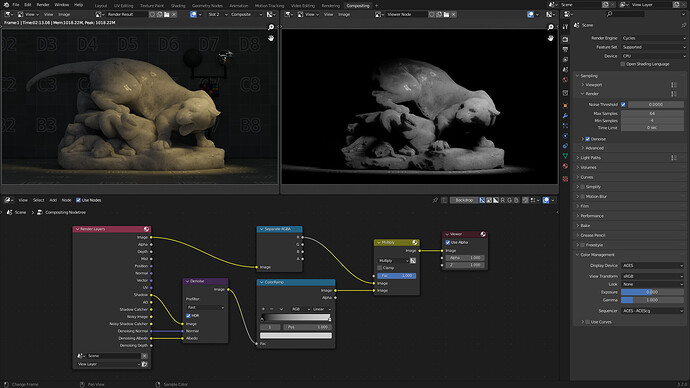The height and width of the screenshot is (388, 690).
Task: Toggle Noise Threshold checkbox
Action: 623,105
